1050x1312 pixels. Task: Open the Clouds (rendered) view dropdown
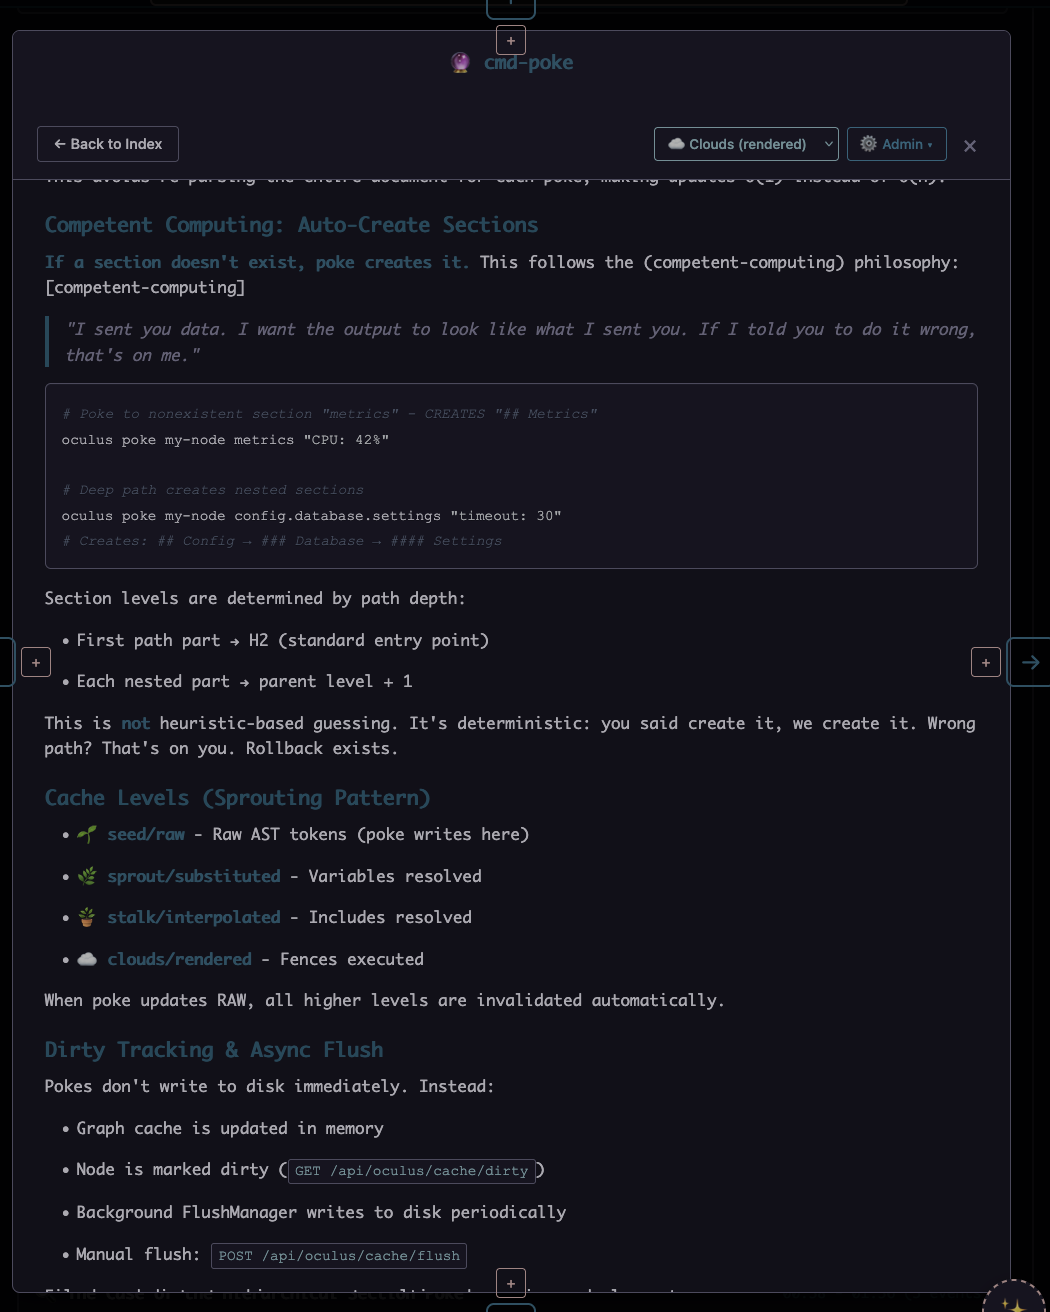(x=746, y=144)
